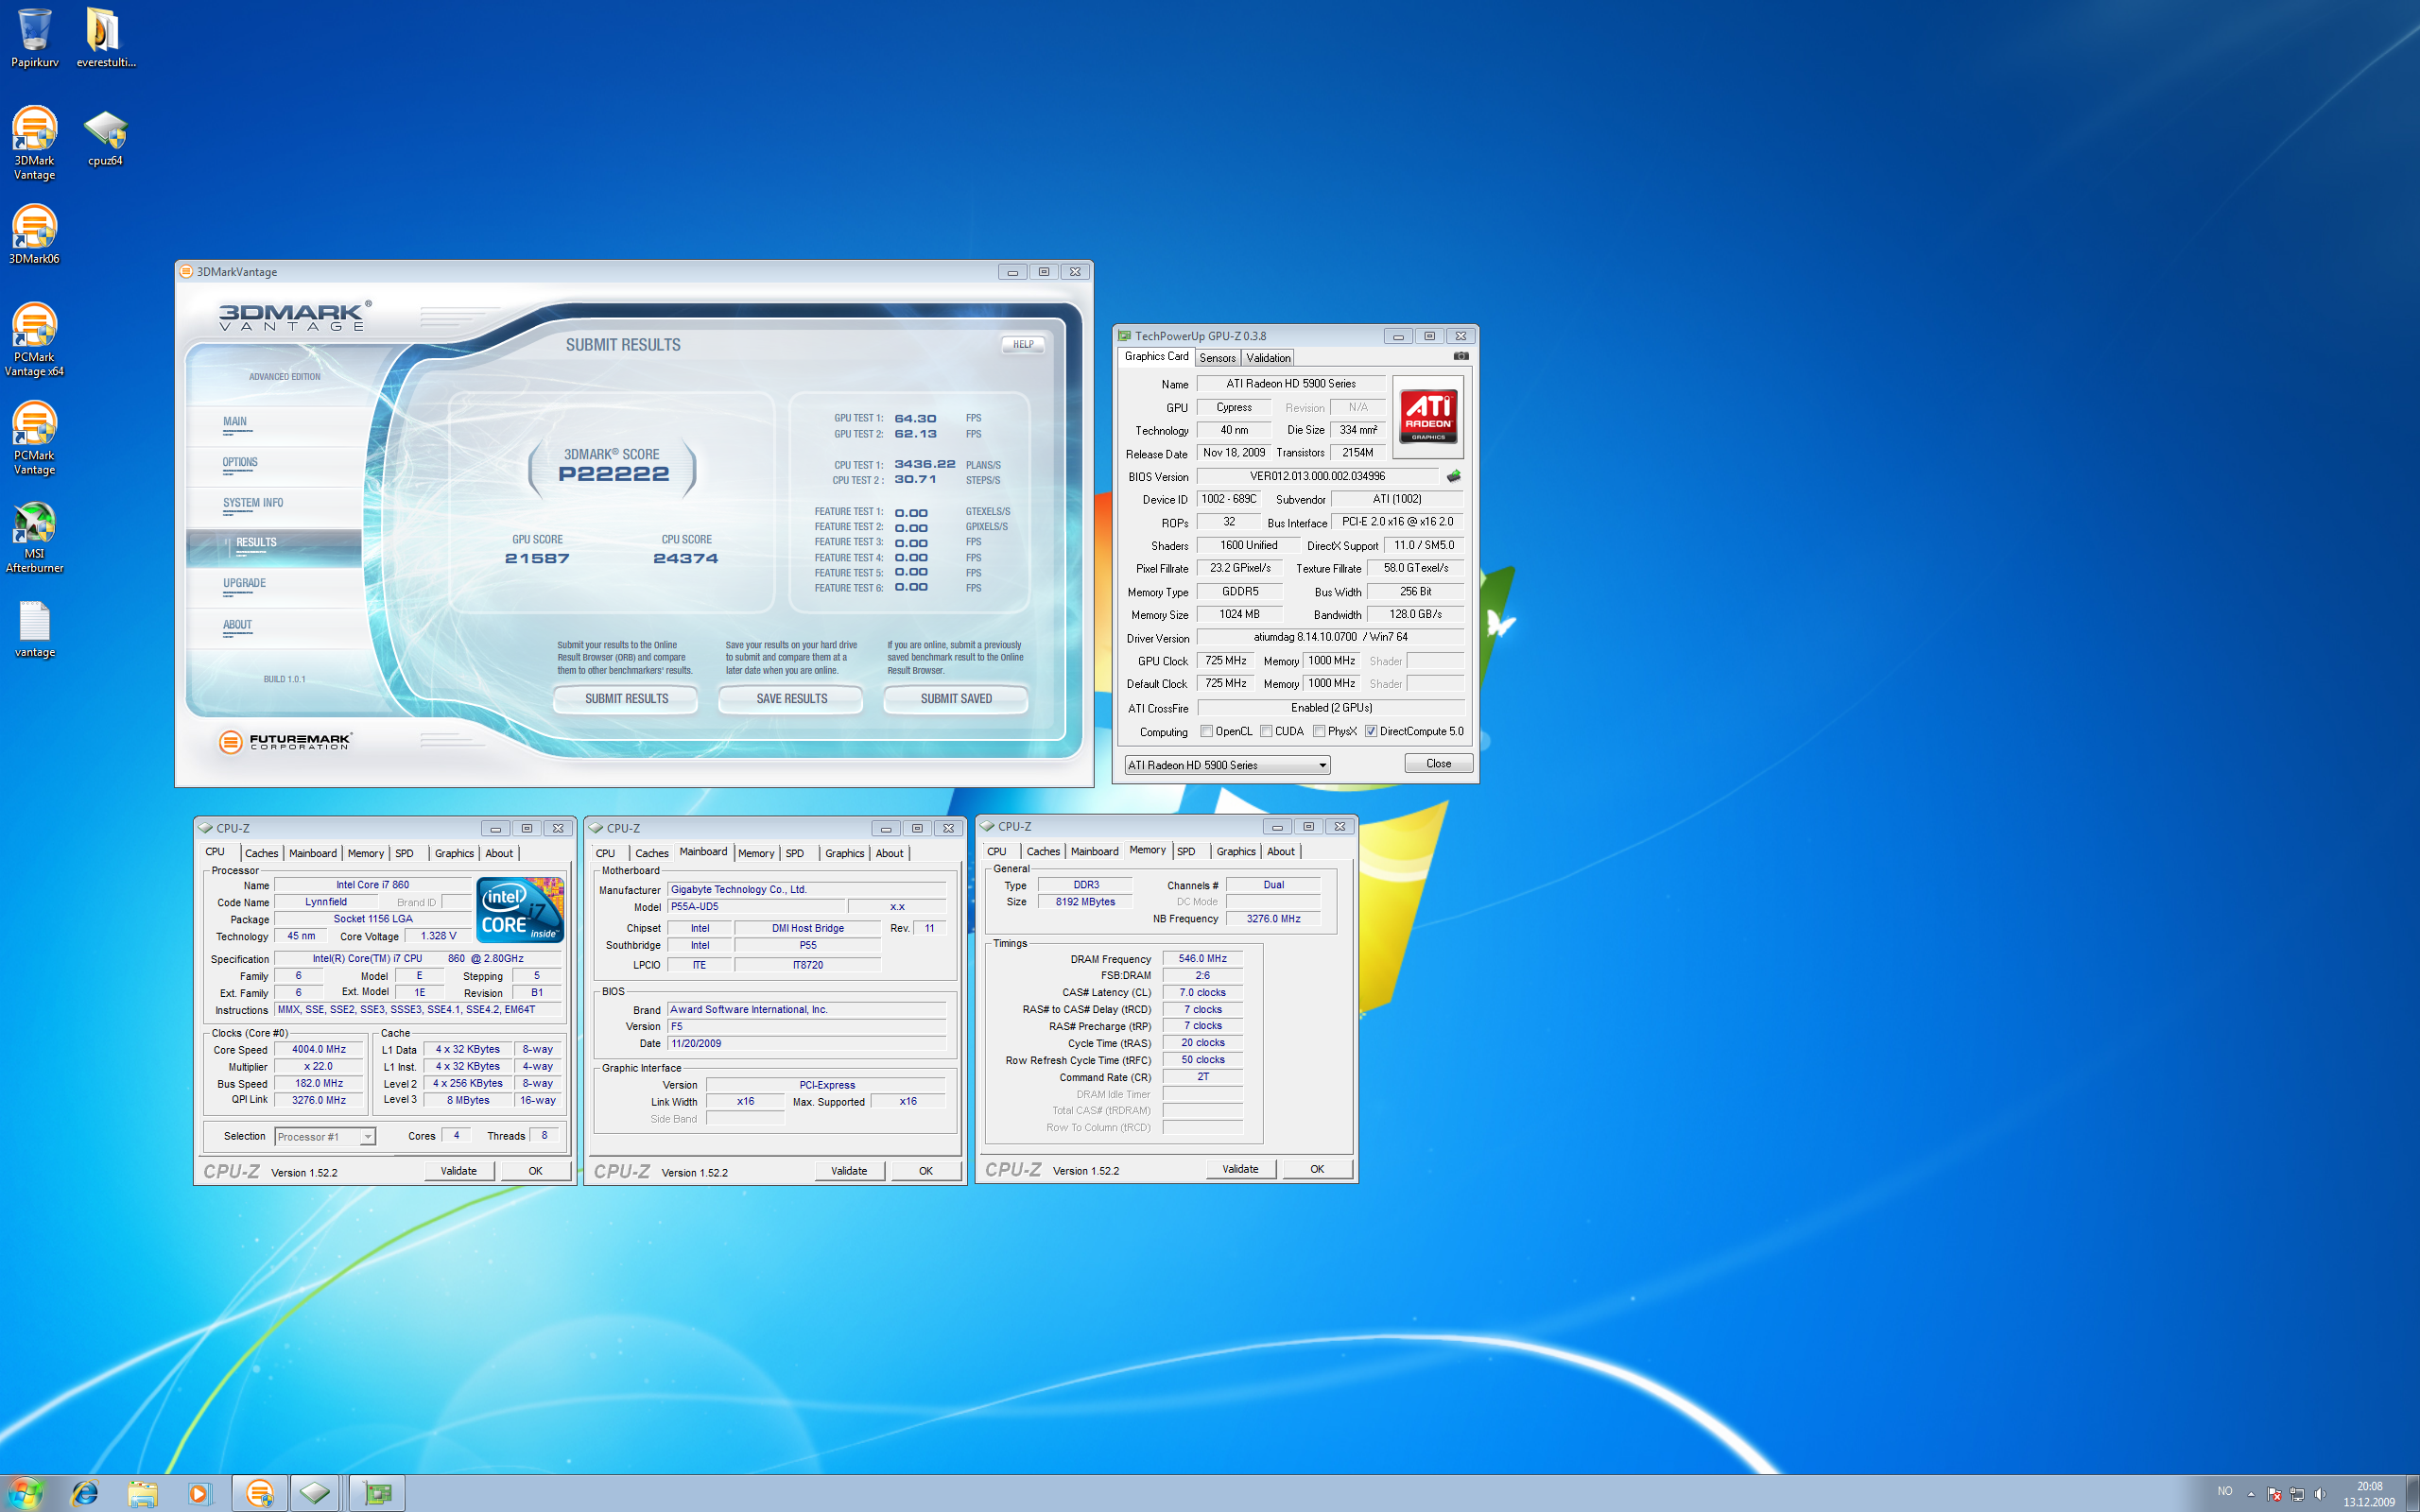This screenshot has height=1512, width=2420.
Task: Switch to the Sensors tab in GPU-Z
Action: tap(1217, 357)
